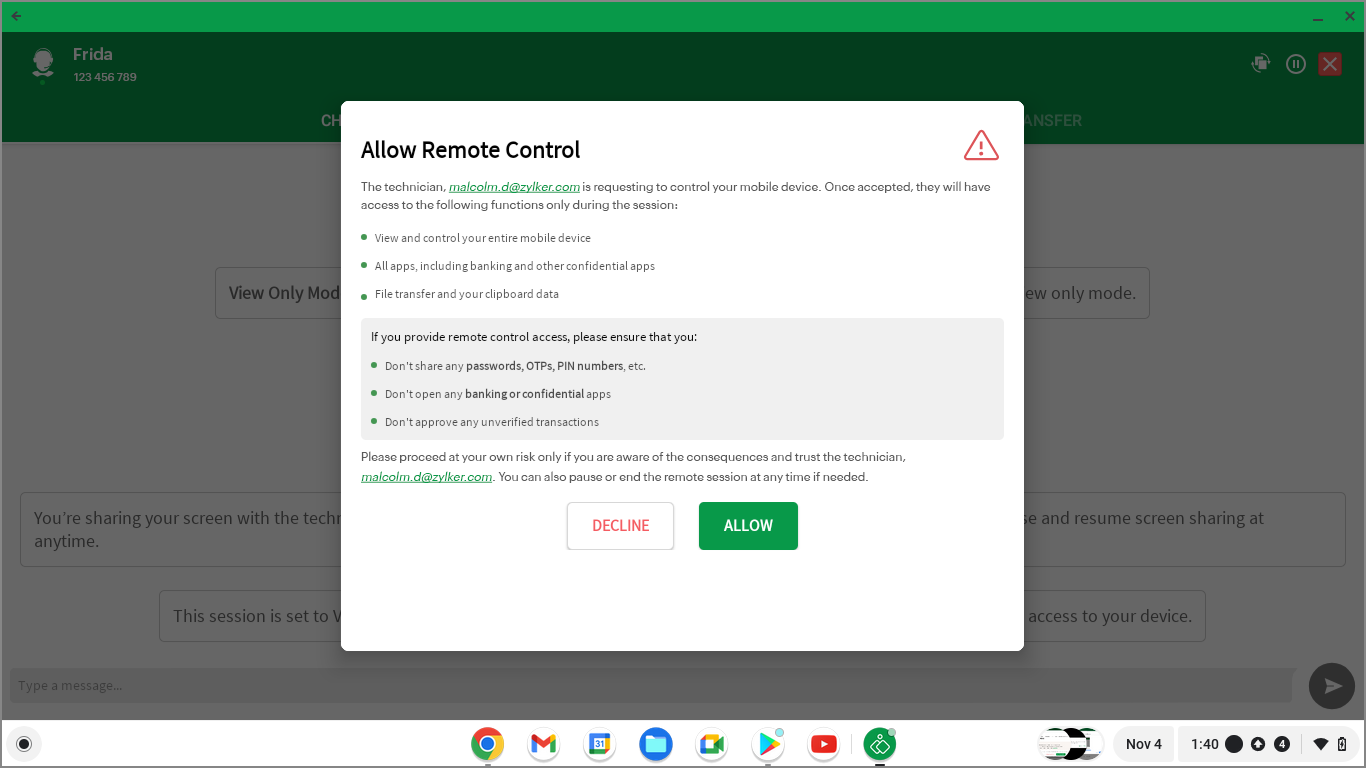Open Google Chrome from the shelf
The width and height of the screenshot is (1366, 768).
487,744
